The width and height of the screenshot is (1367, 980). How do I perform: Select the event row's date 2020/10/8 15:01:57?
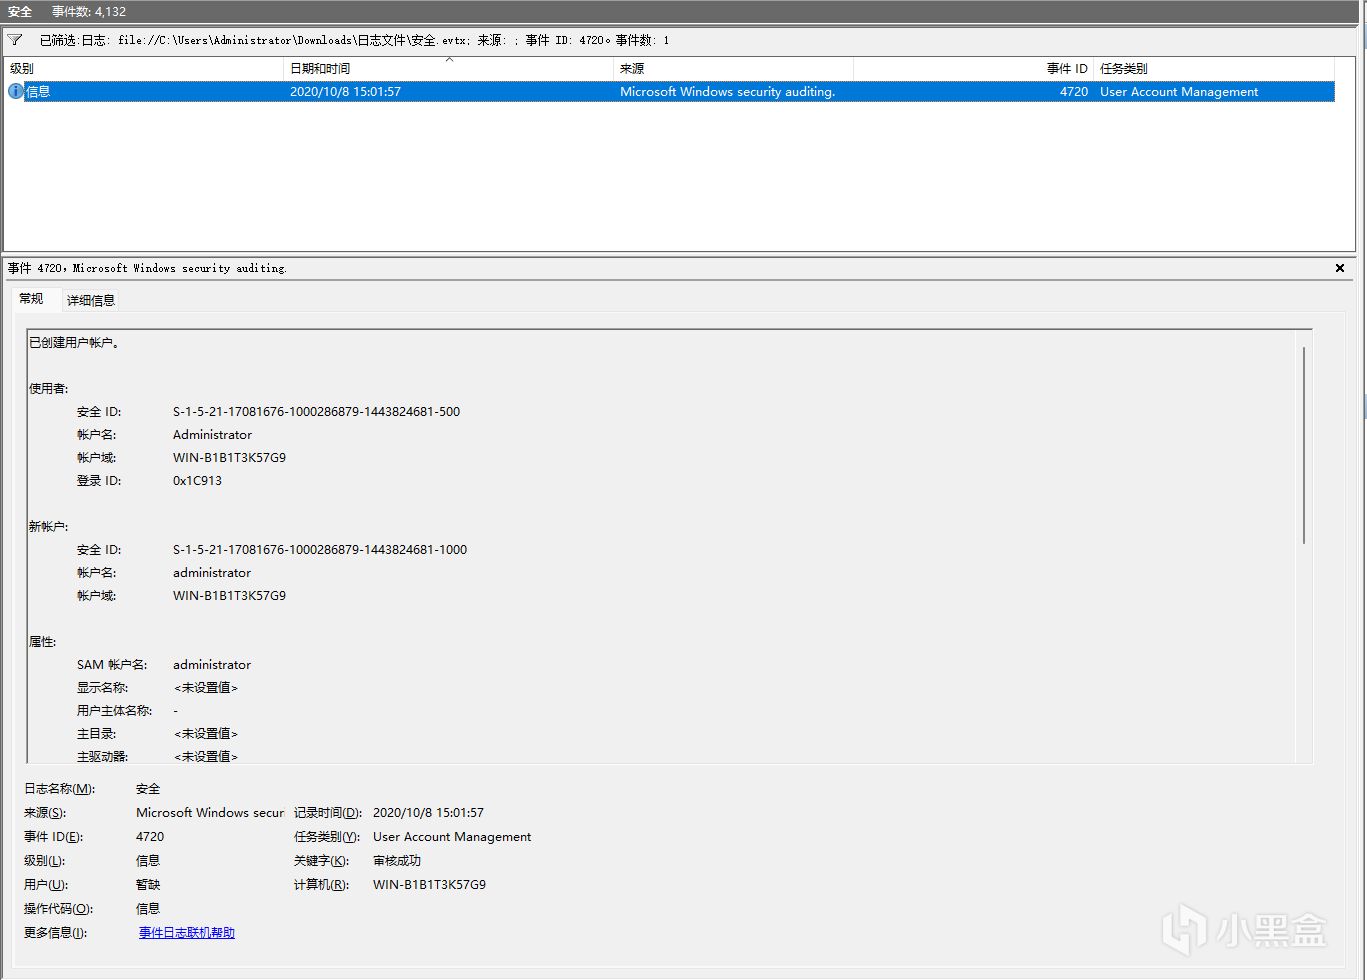pyautogui.click(x=345, y=92)
